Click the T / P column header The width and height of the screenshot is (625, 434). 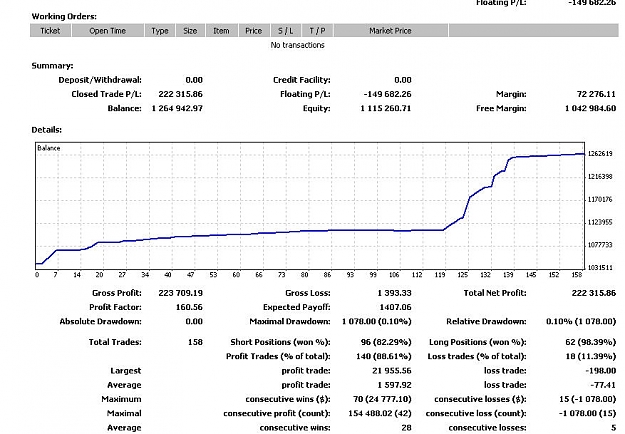tap(317, 31)
